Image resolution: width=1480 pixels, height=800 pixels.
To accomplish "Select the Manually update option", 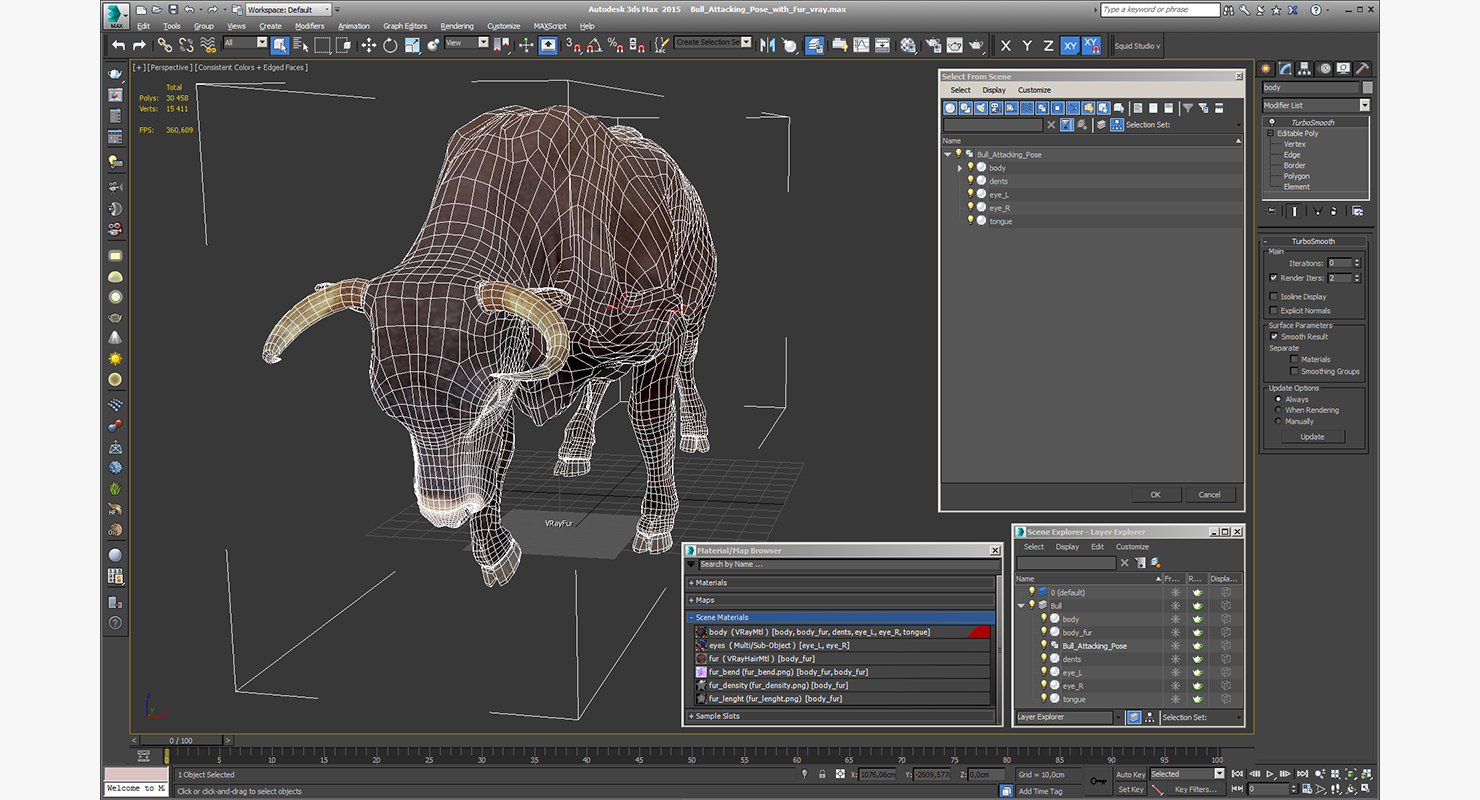I will tap(1279, 421).
